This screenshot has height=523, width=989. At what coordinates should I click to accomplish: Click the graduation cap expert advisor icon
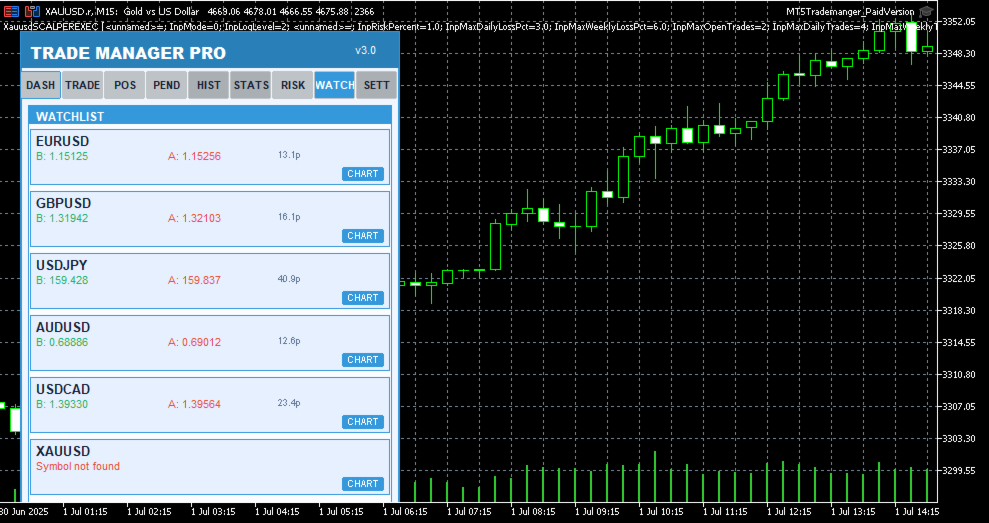click(x=926, y=11)
